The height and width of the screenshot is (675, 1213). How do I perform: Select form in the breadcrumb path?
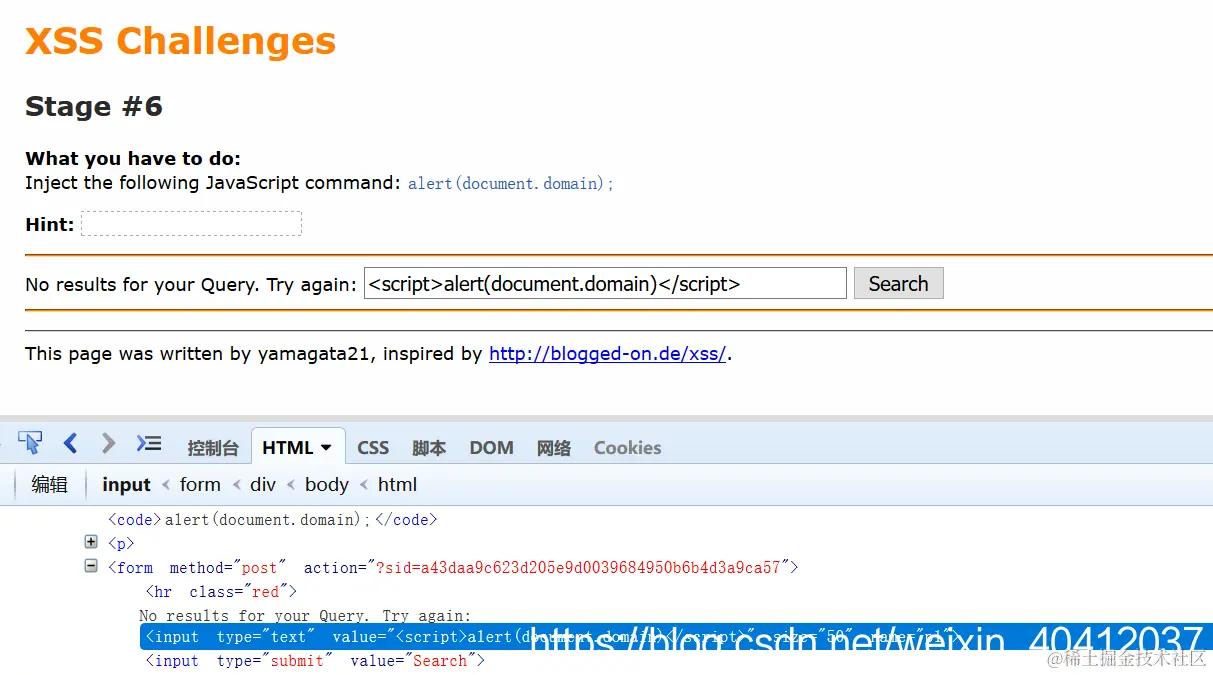(x=200, y=485)
